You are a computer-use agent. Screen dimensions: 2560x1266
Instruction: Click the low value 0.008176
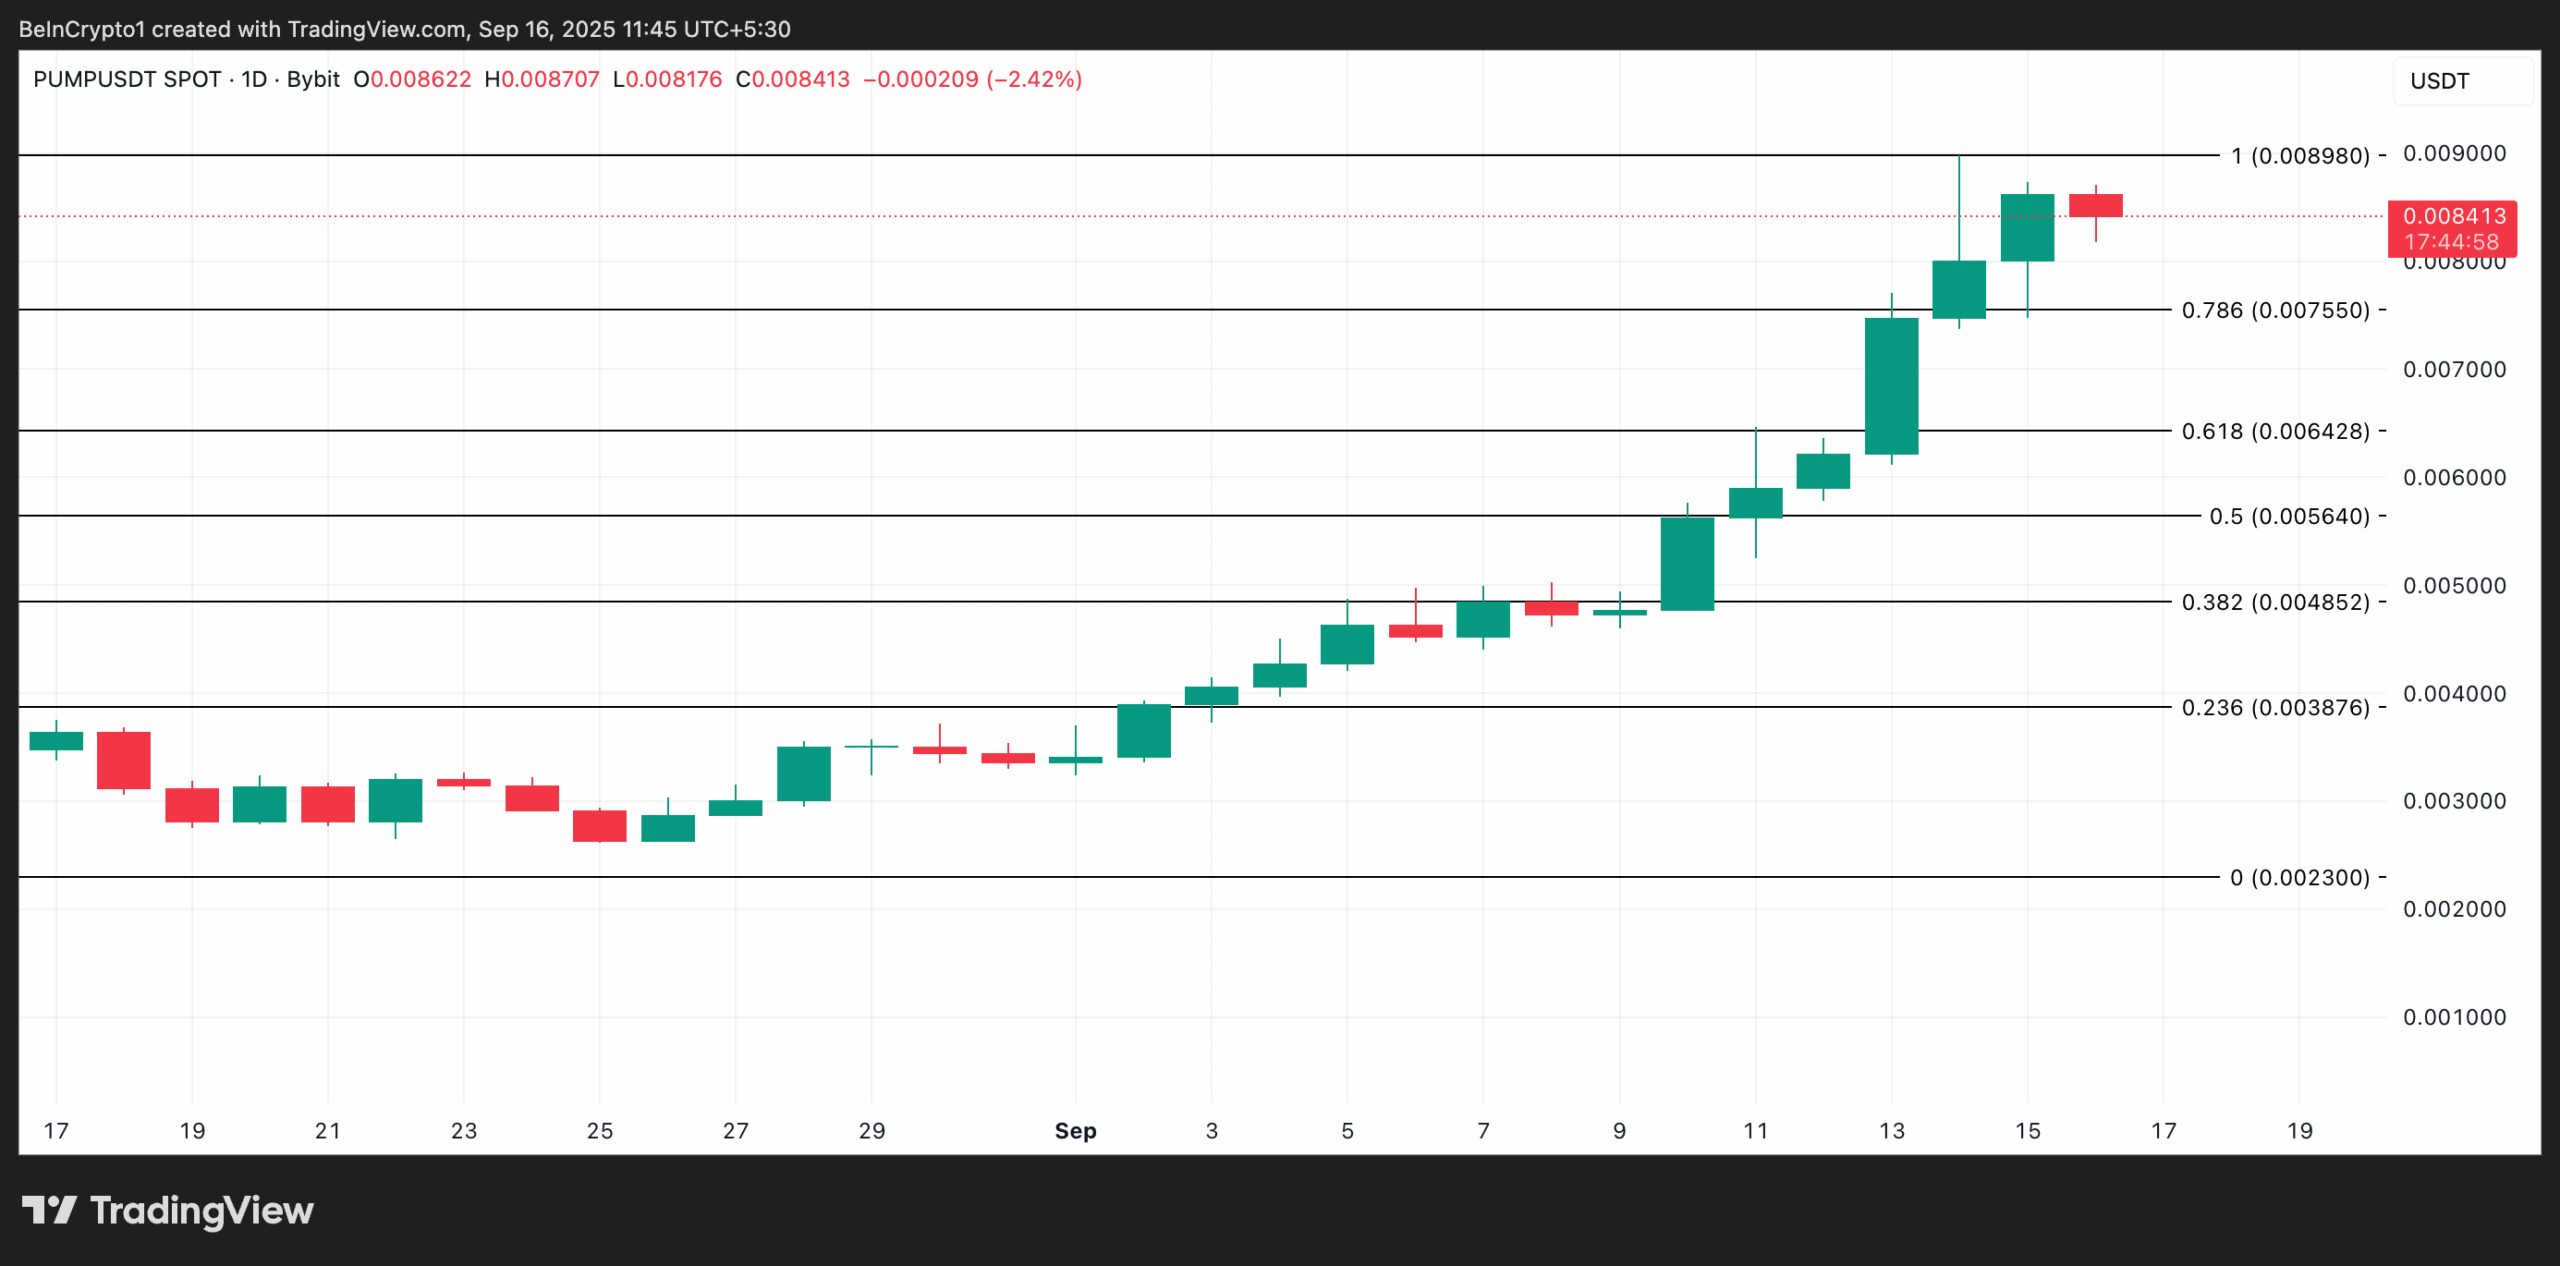pyautogui.click(x=673, y=79)
